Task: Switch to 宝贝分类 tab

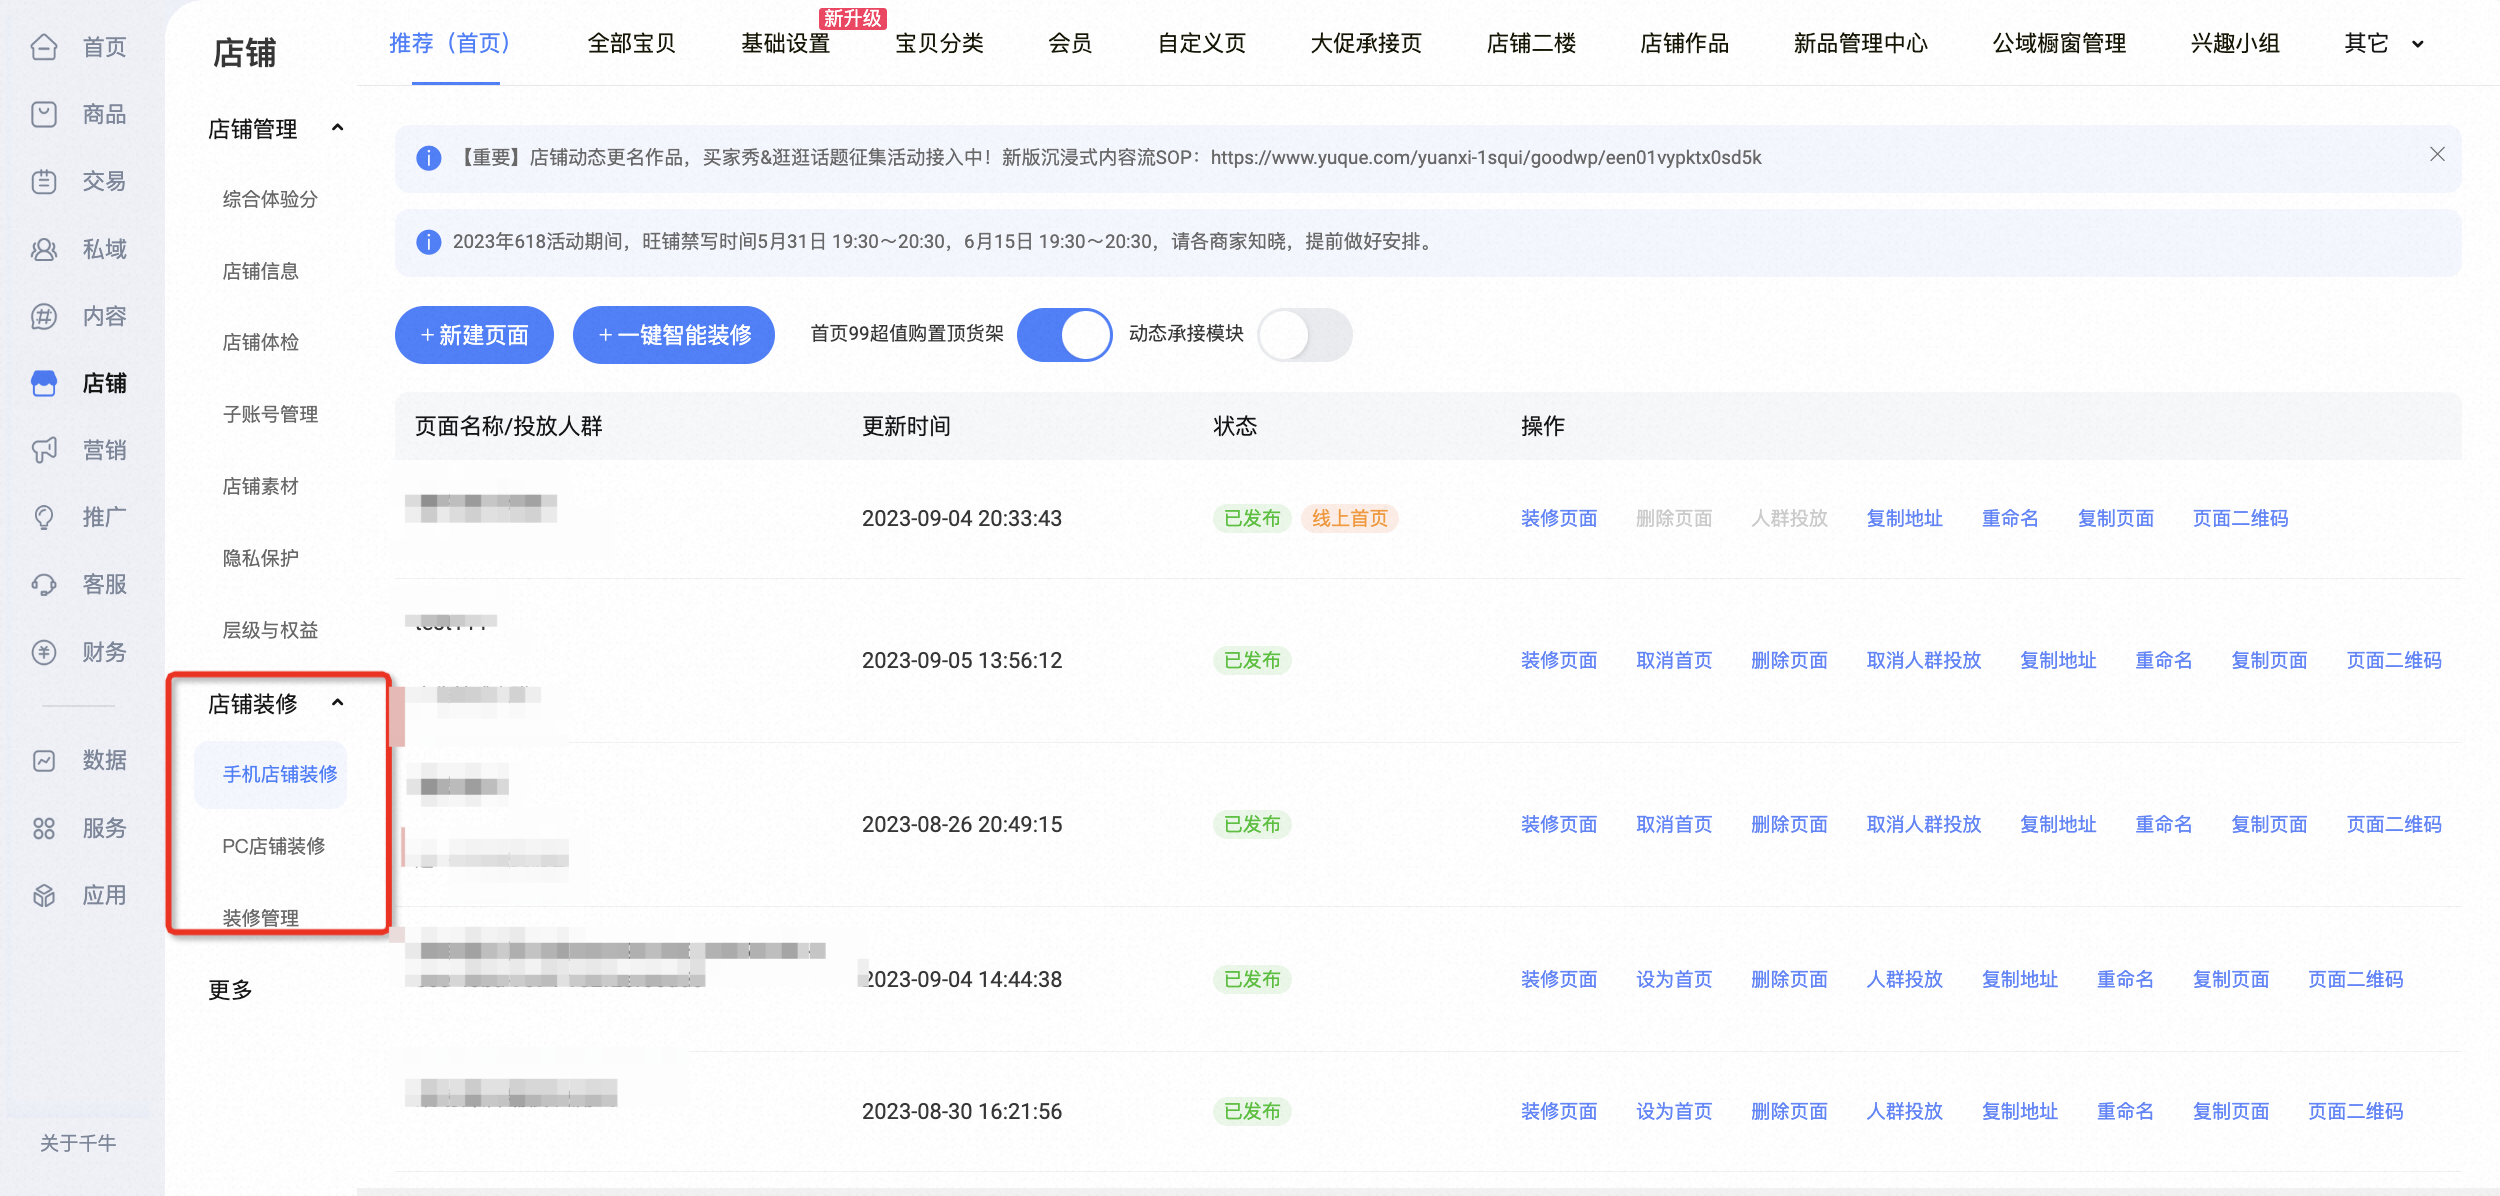Action: 939,44
